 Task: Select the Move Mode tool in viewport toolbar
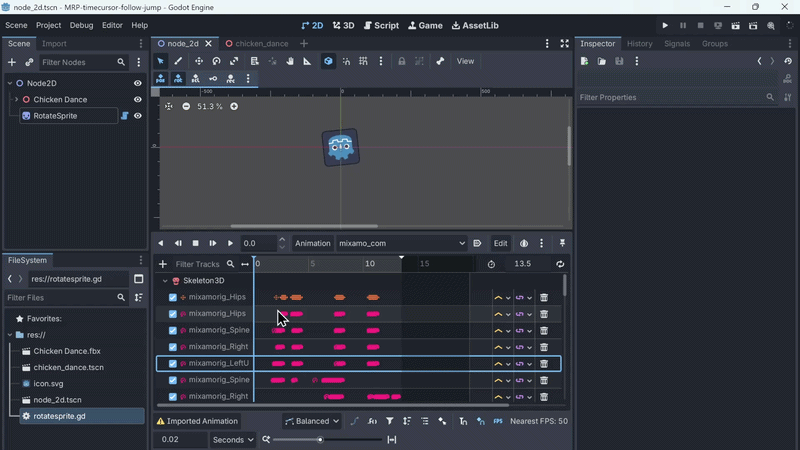(x=198, y=61)
